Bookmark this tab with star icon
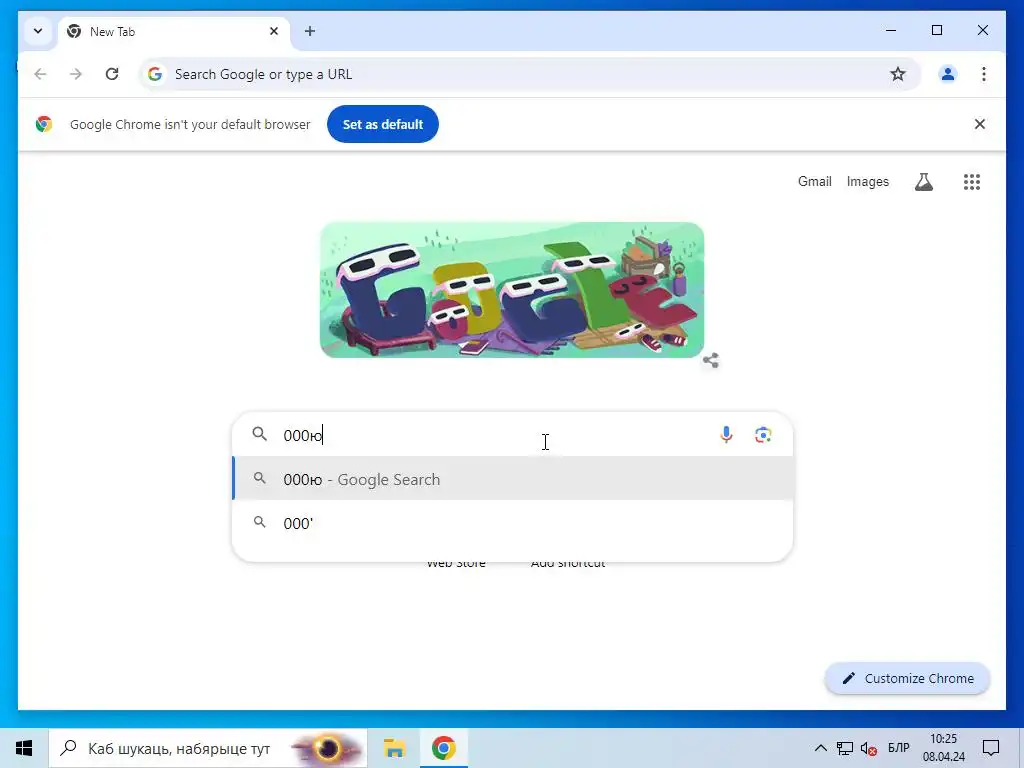 click(x=898, y=74)
